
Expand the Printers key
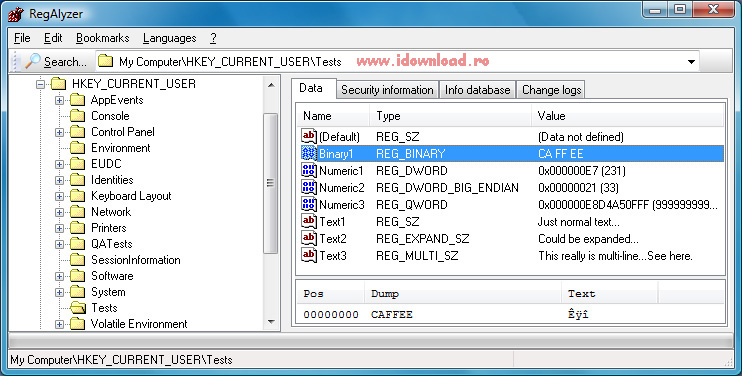(60, 228)
